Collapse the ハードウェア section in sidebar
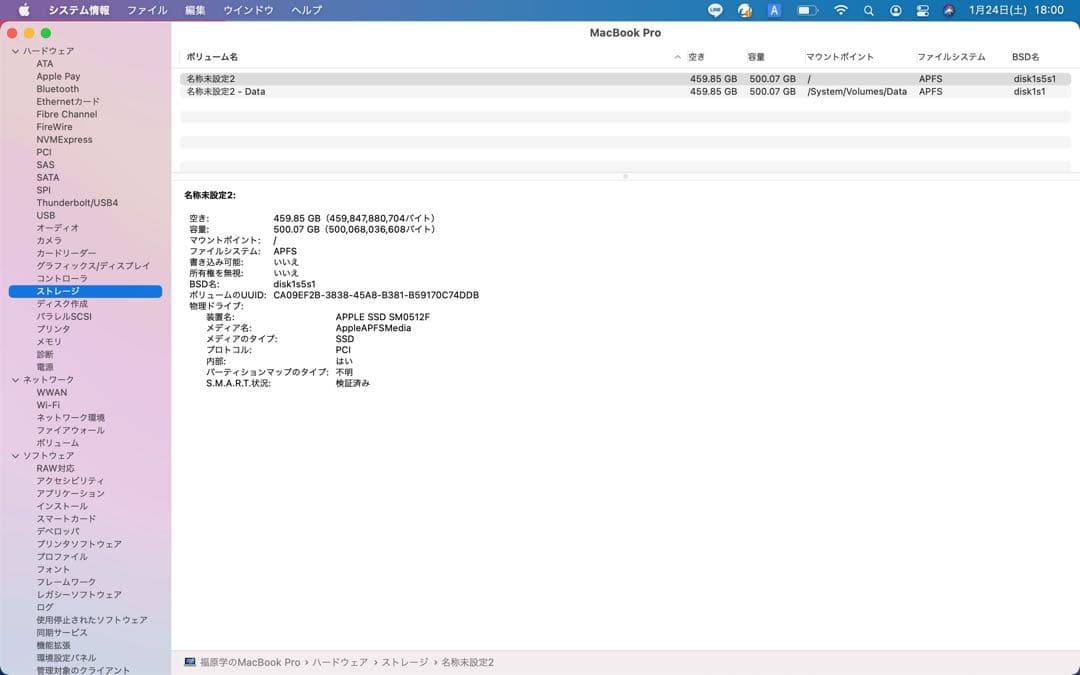The image size is (1080, 675). [x=16, y=50]
